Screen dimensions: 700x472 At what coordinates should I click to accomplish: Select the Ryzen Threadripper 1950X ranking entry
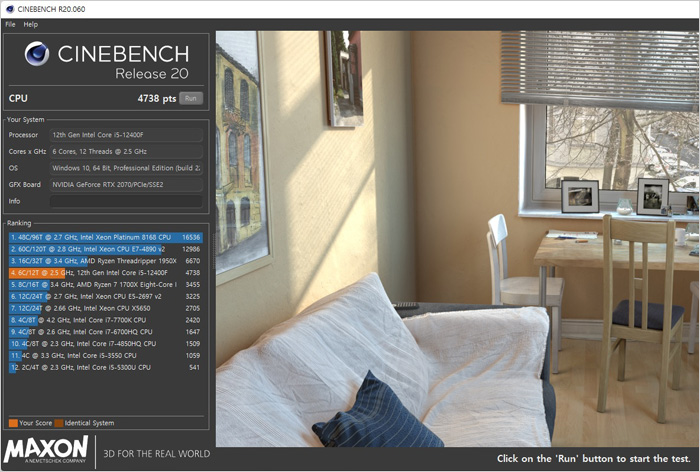coord(105,260)
